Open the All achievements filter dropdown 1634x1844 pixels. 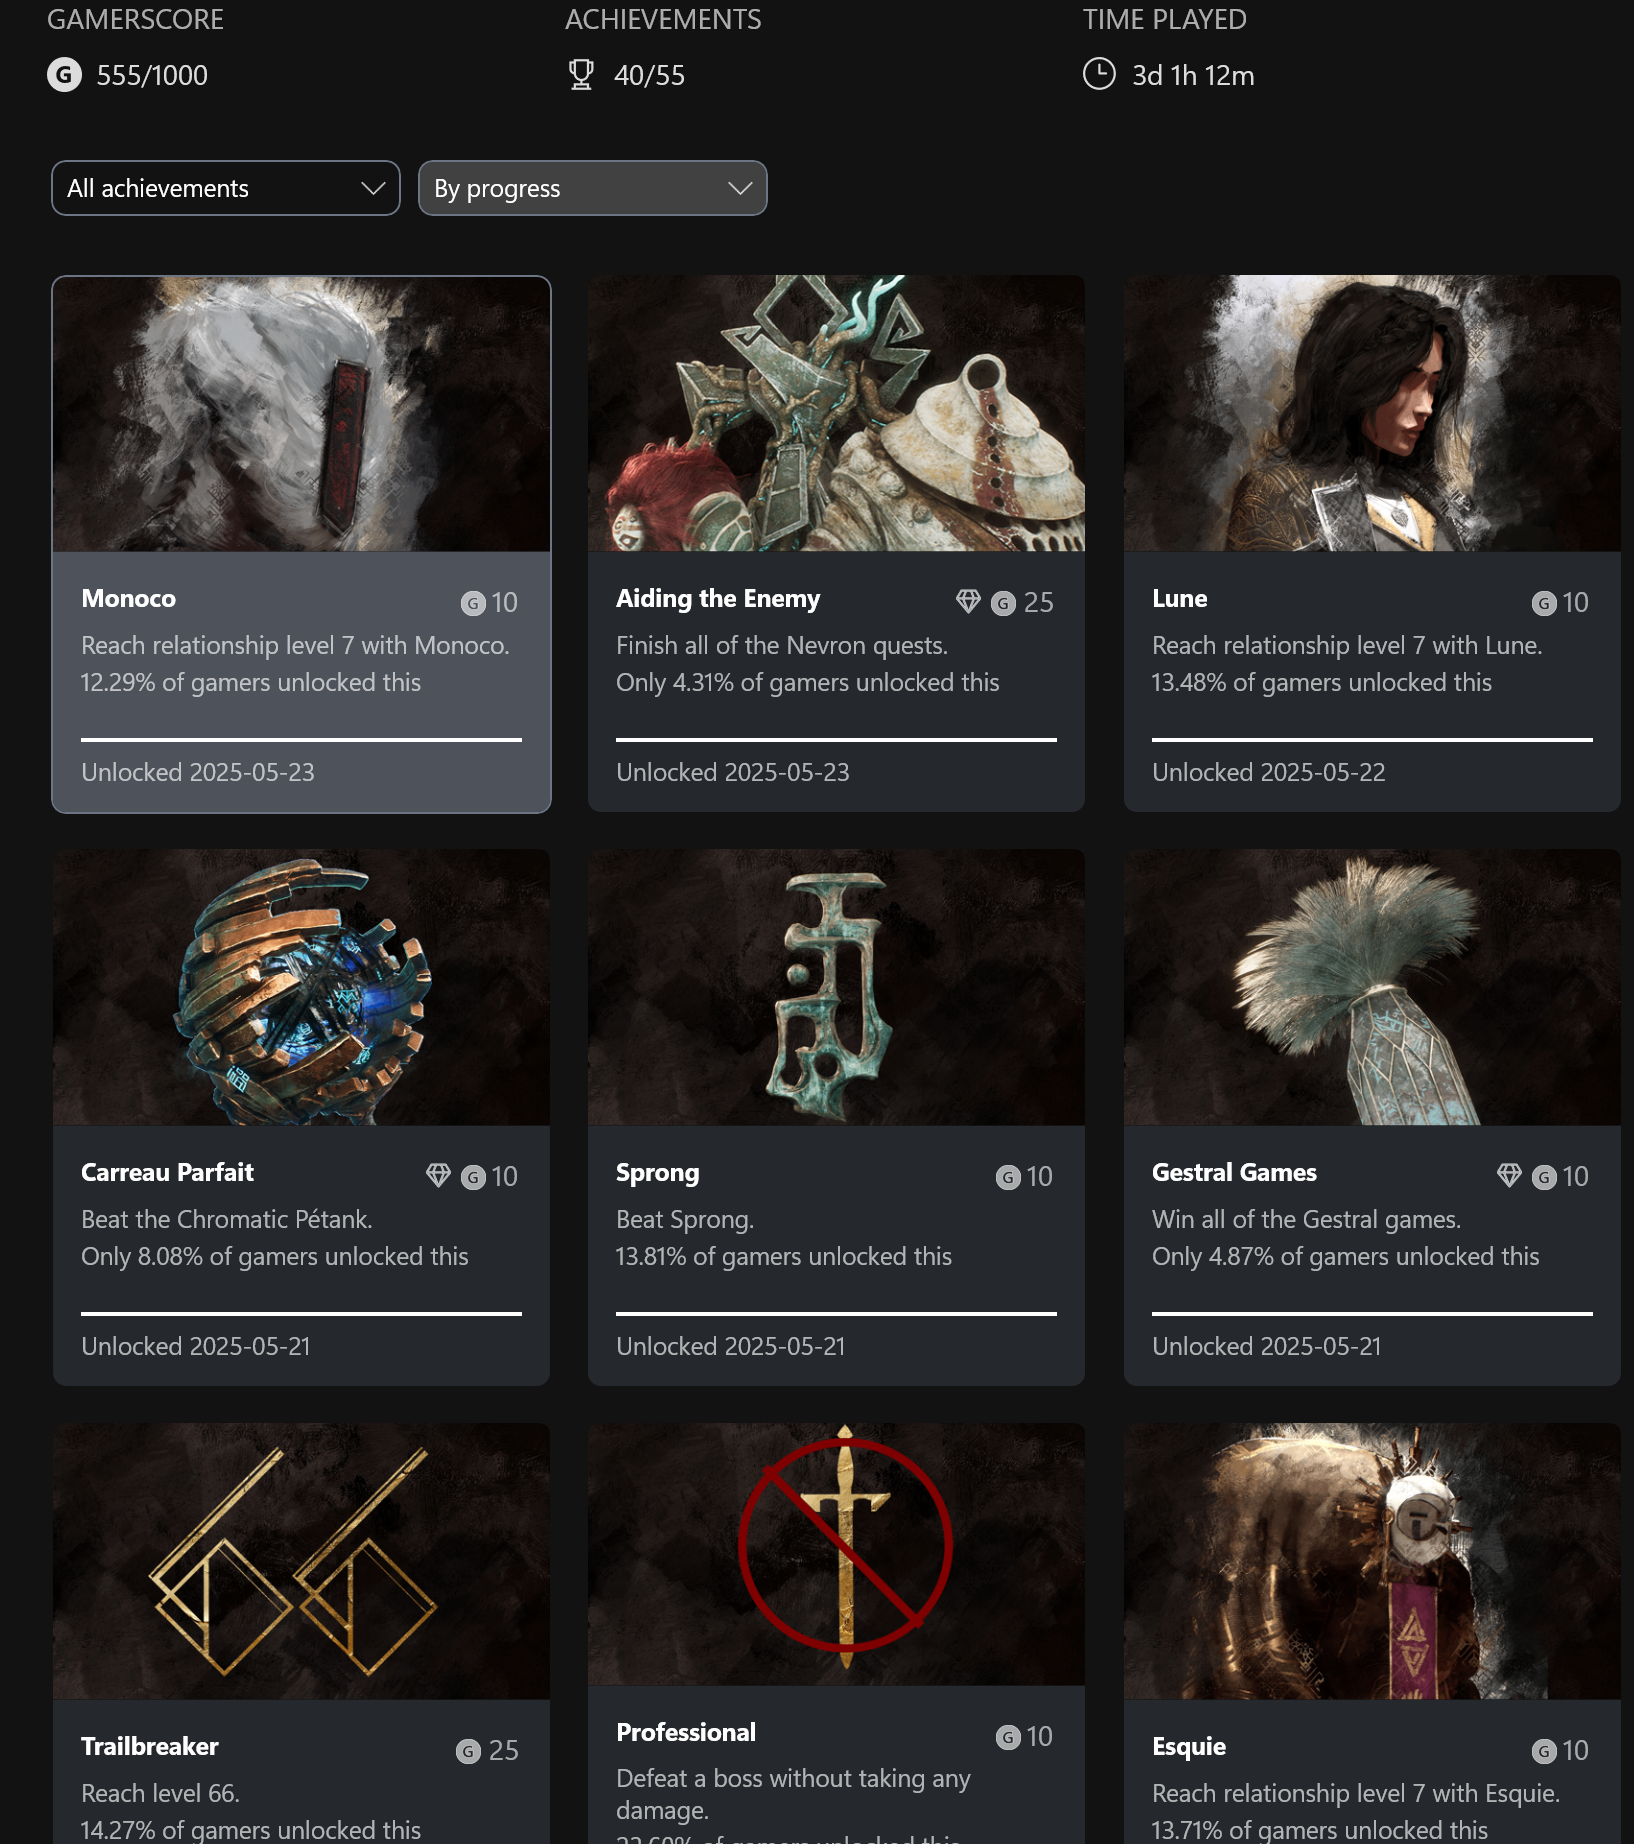[x=226, y=188]
